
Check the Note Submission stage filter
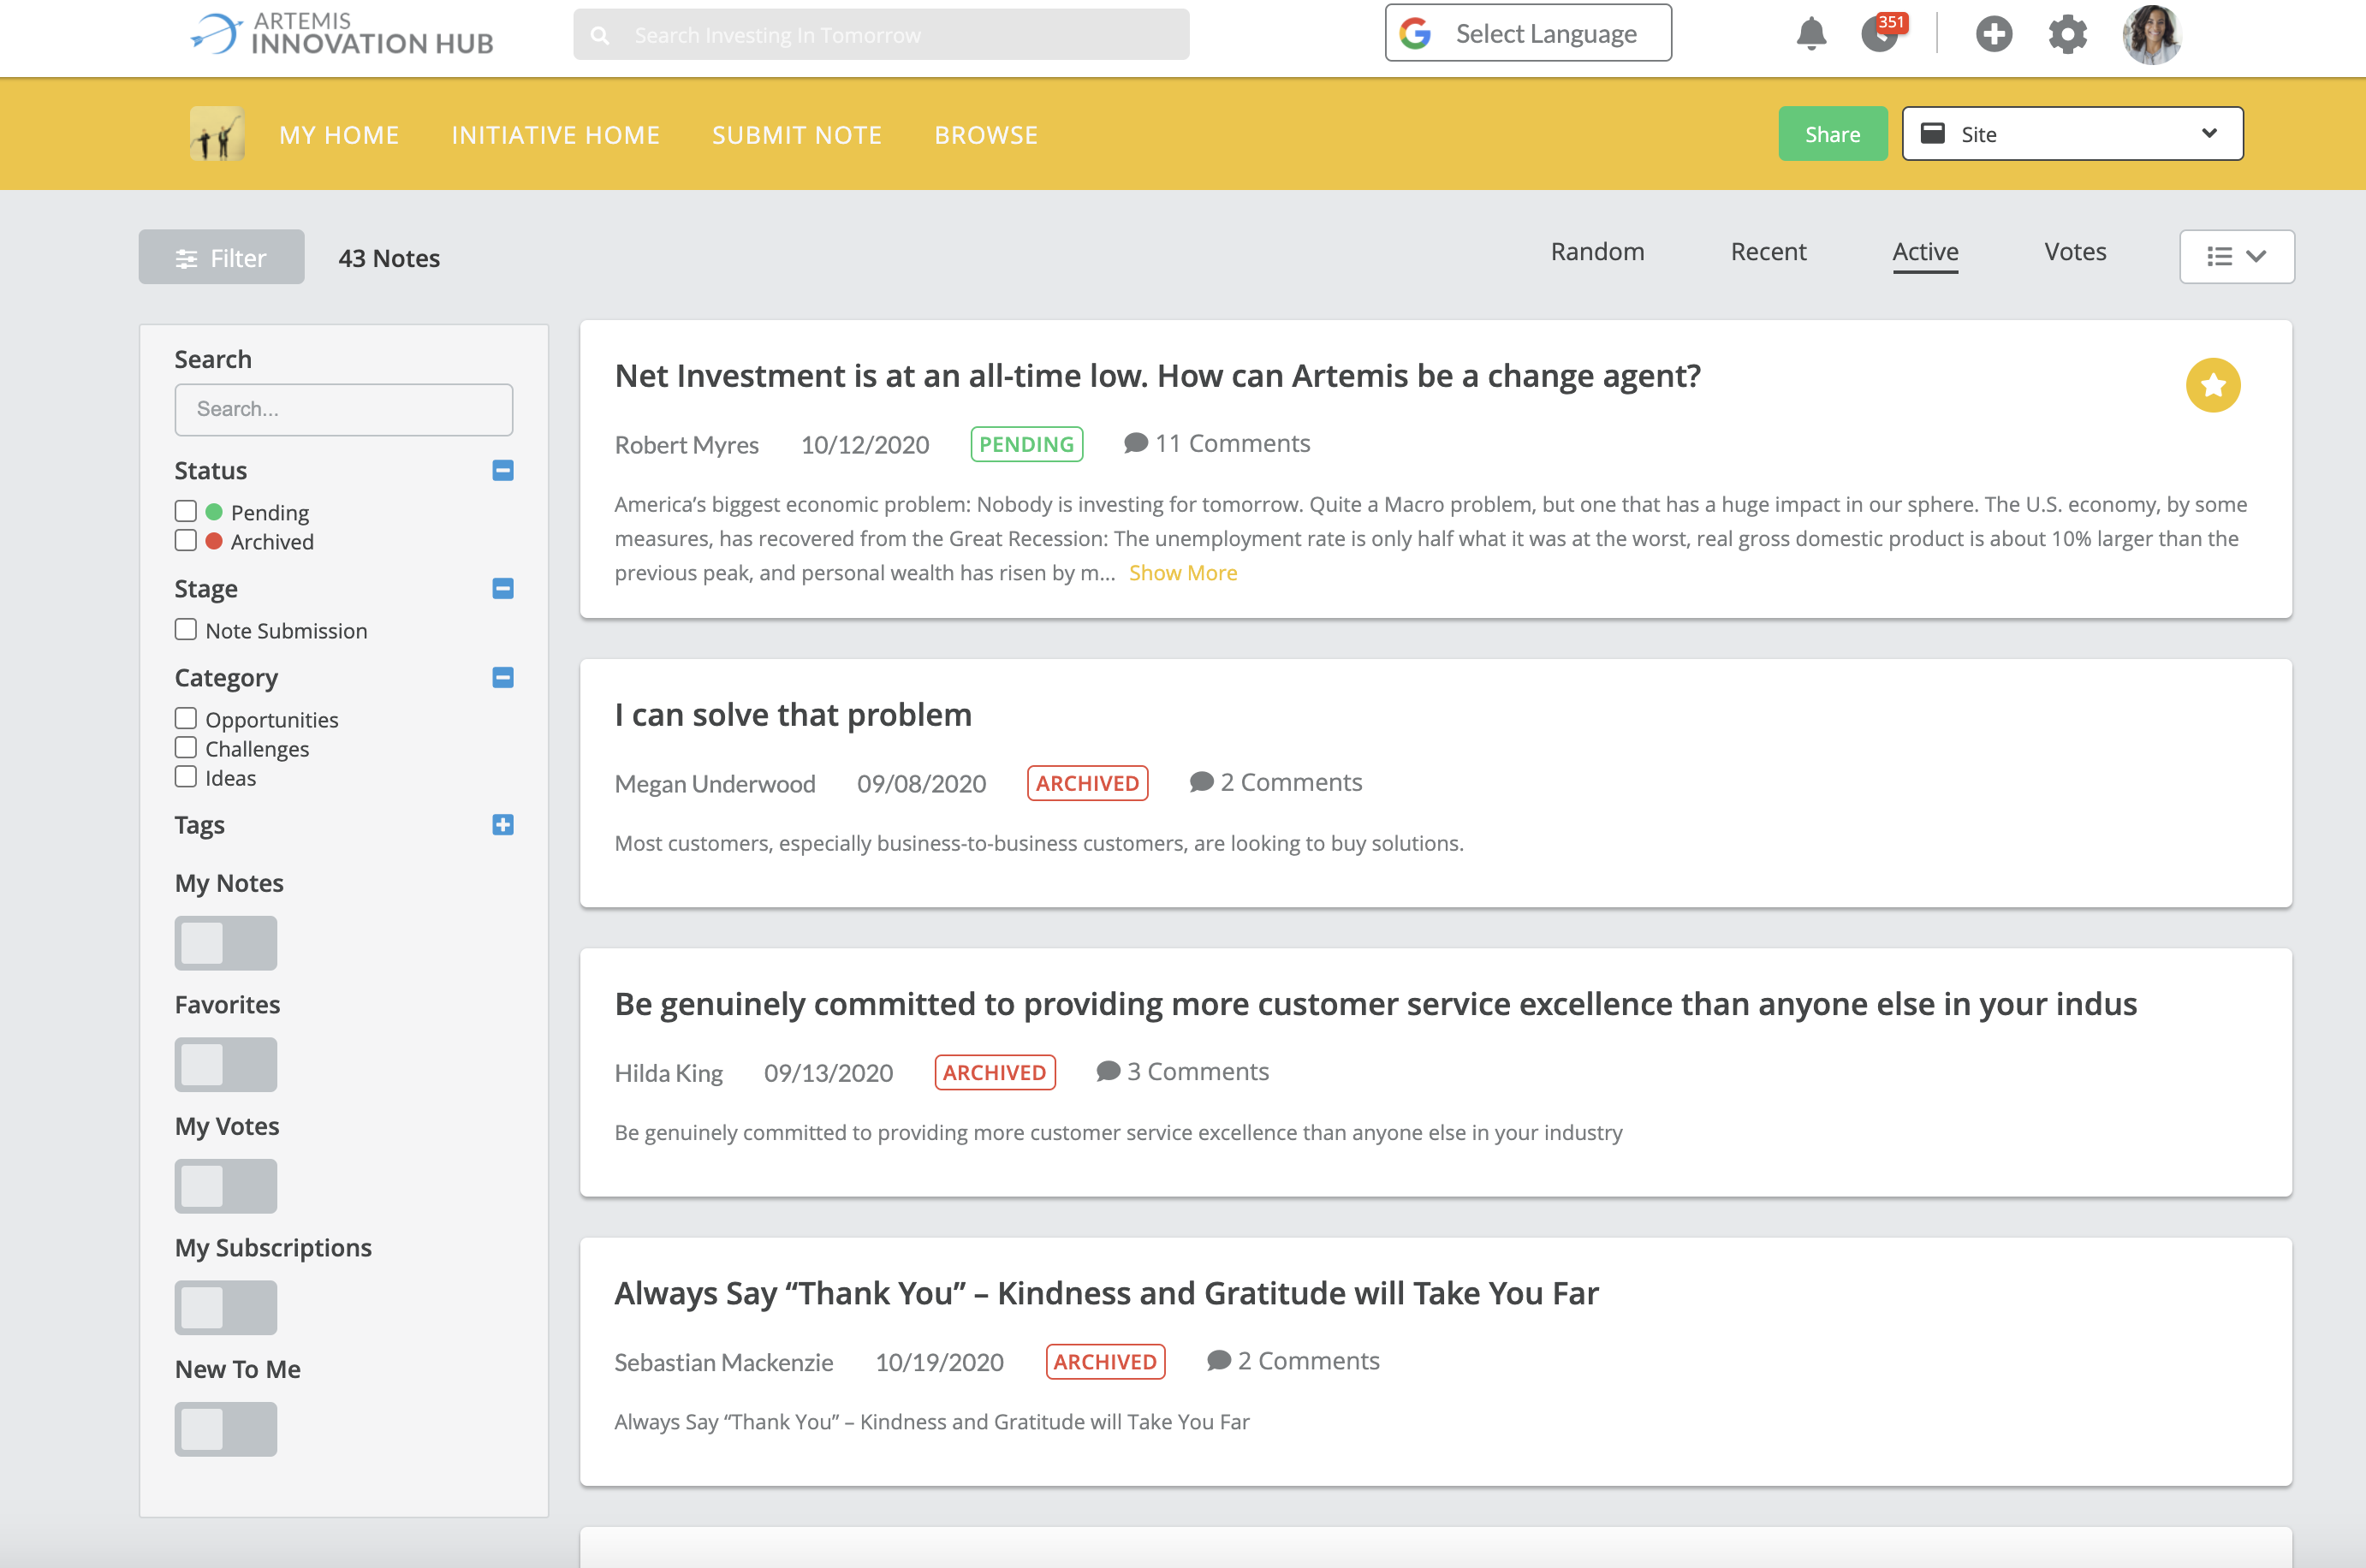point(186,630)
